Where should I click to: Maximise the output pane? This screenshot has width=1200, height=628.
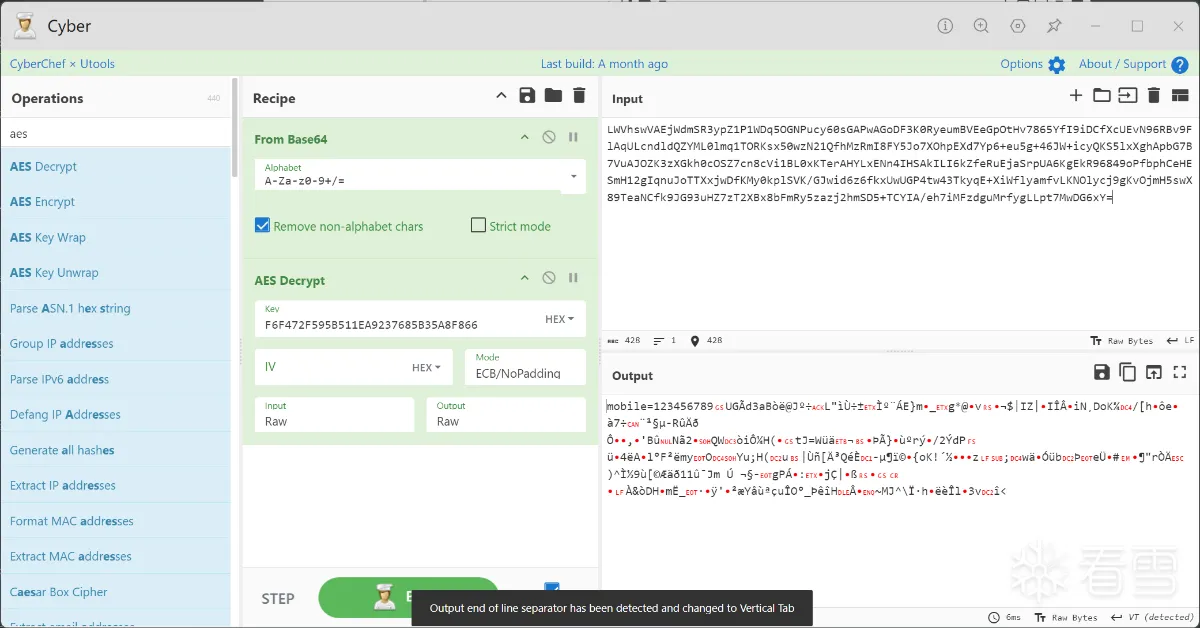point(1179,372)
